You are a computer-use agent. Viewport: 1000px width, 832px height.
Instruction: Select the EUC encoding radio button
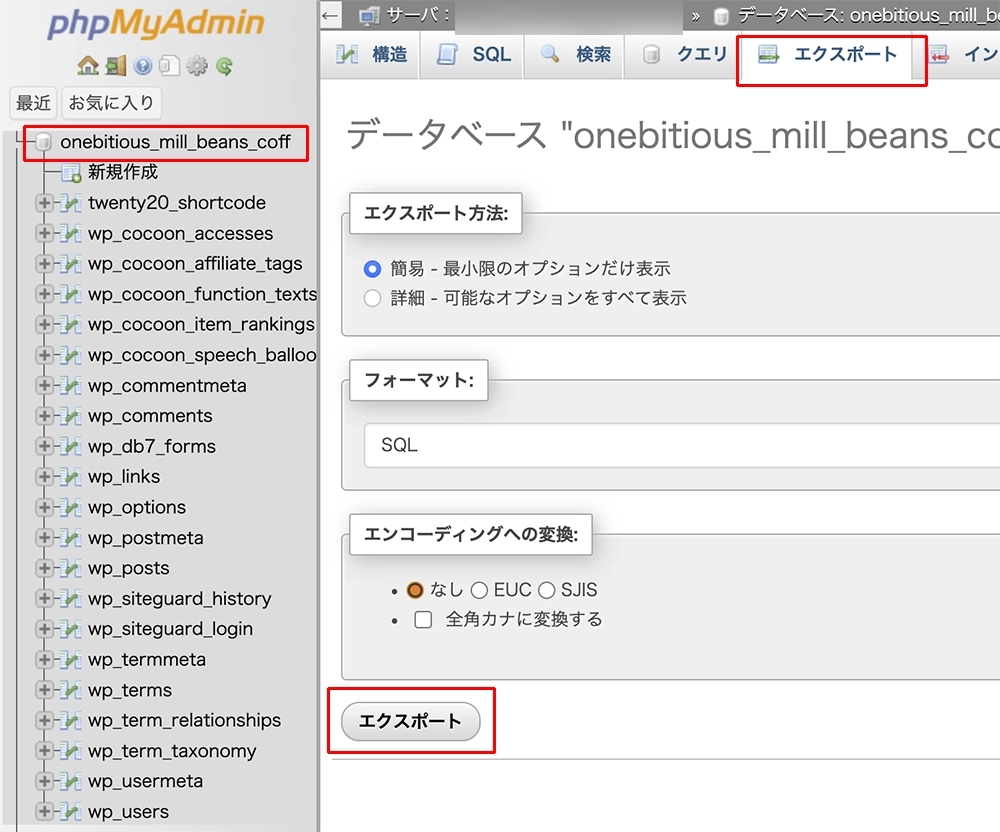click(480, 590)
